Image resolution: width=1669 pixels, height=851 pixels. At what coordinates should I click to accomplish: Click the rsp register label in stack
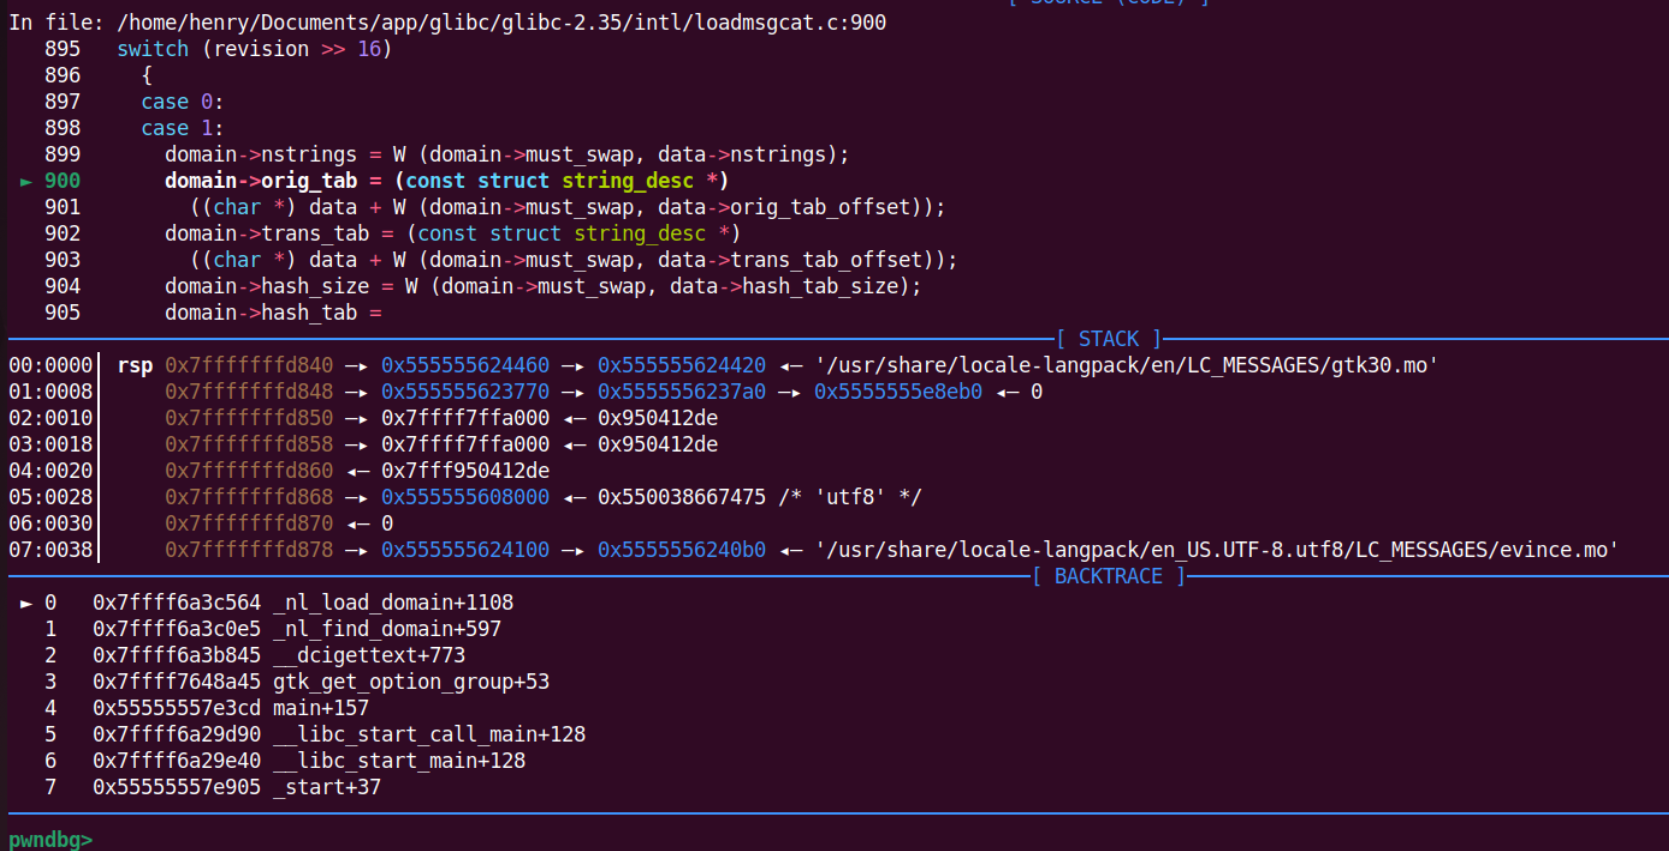pyautogui.click(x=135, y=366)
